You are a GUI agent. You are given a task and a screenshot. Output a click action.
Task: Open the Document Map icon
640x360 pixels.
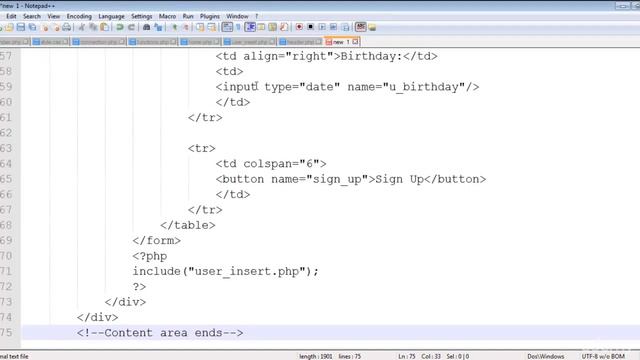[272, 27]
